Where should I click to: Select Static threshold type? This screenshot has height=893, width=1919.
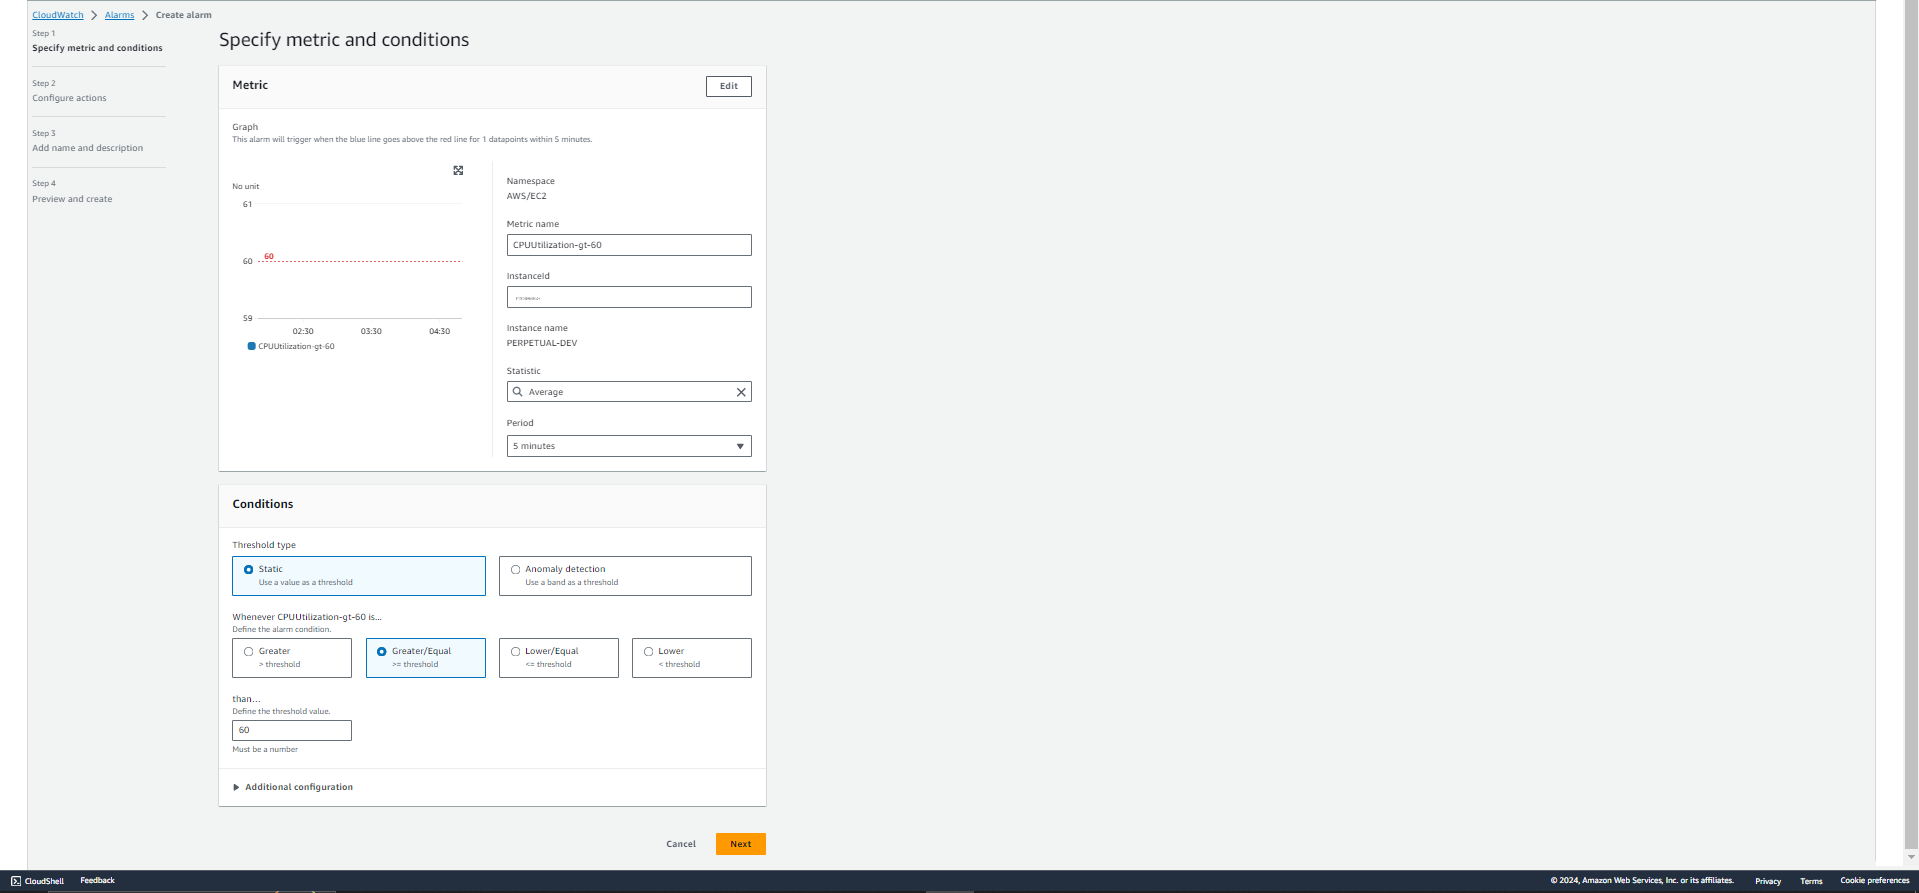click(359, 576)
